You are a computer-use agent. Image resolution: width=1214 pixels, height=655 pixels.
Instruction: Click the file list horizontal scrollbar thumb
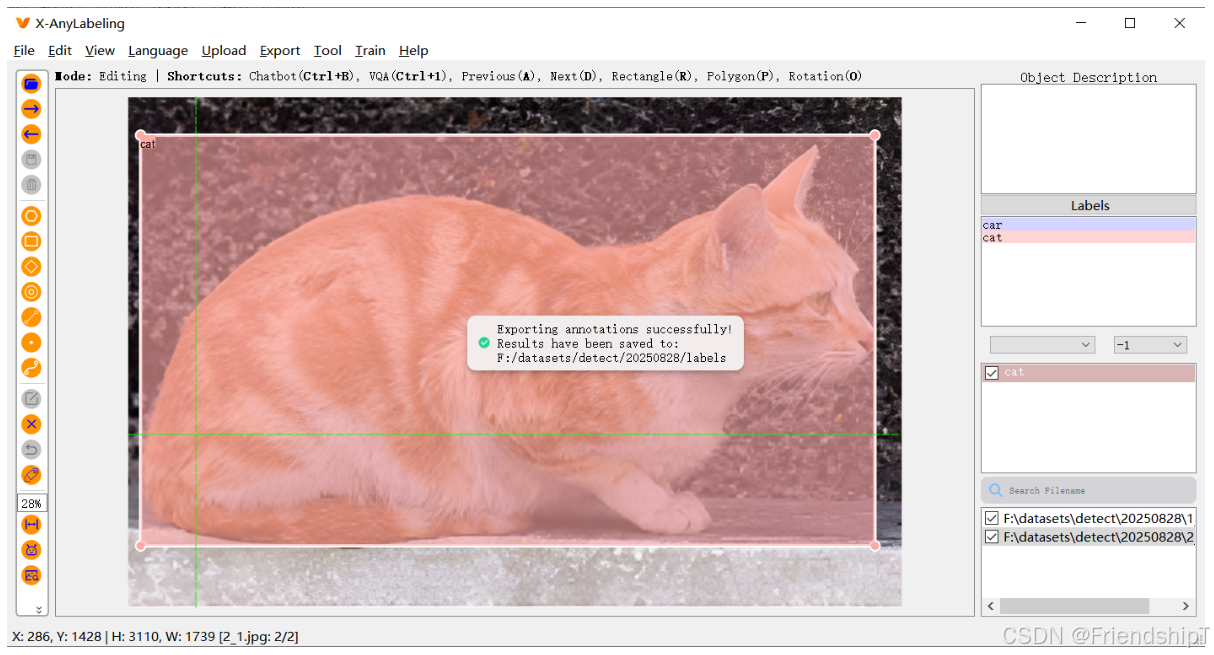click(1074, 606)
